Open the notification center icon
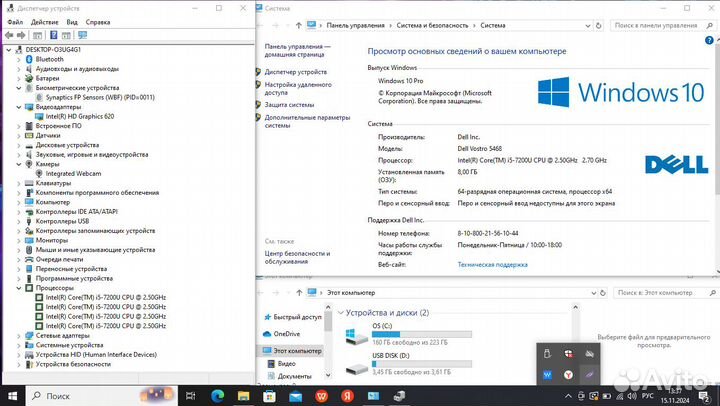The image size is (720, 406). click(x=704, y=396)
